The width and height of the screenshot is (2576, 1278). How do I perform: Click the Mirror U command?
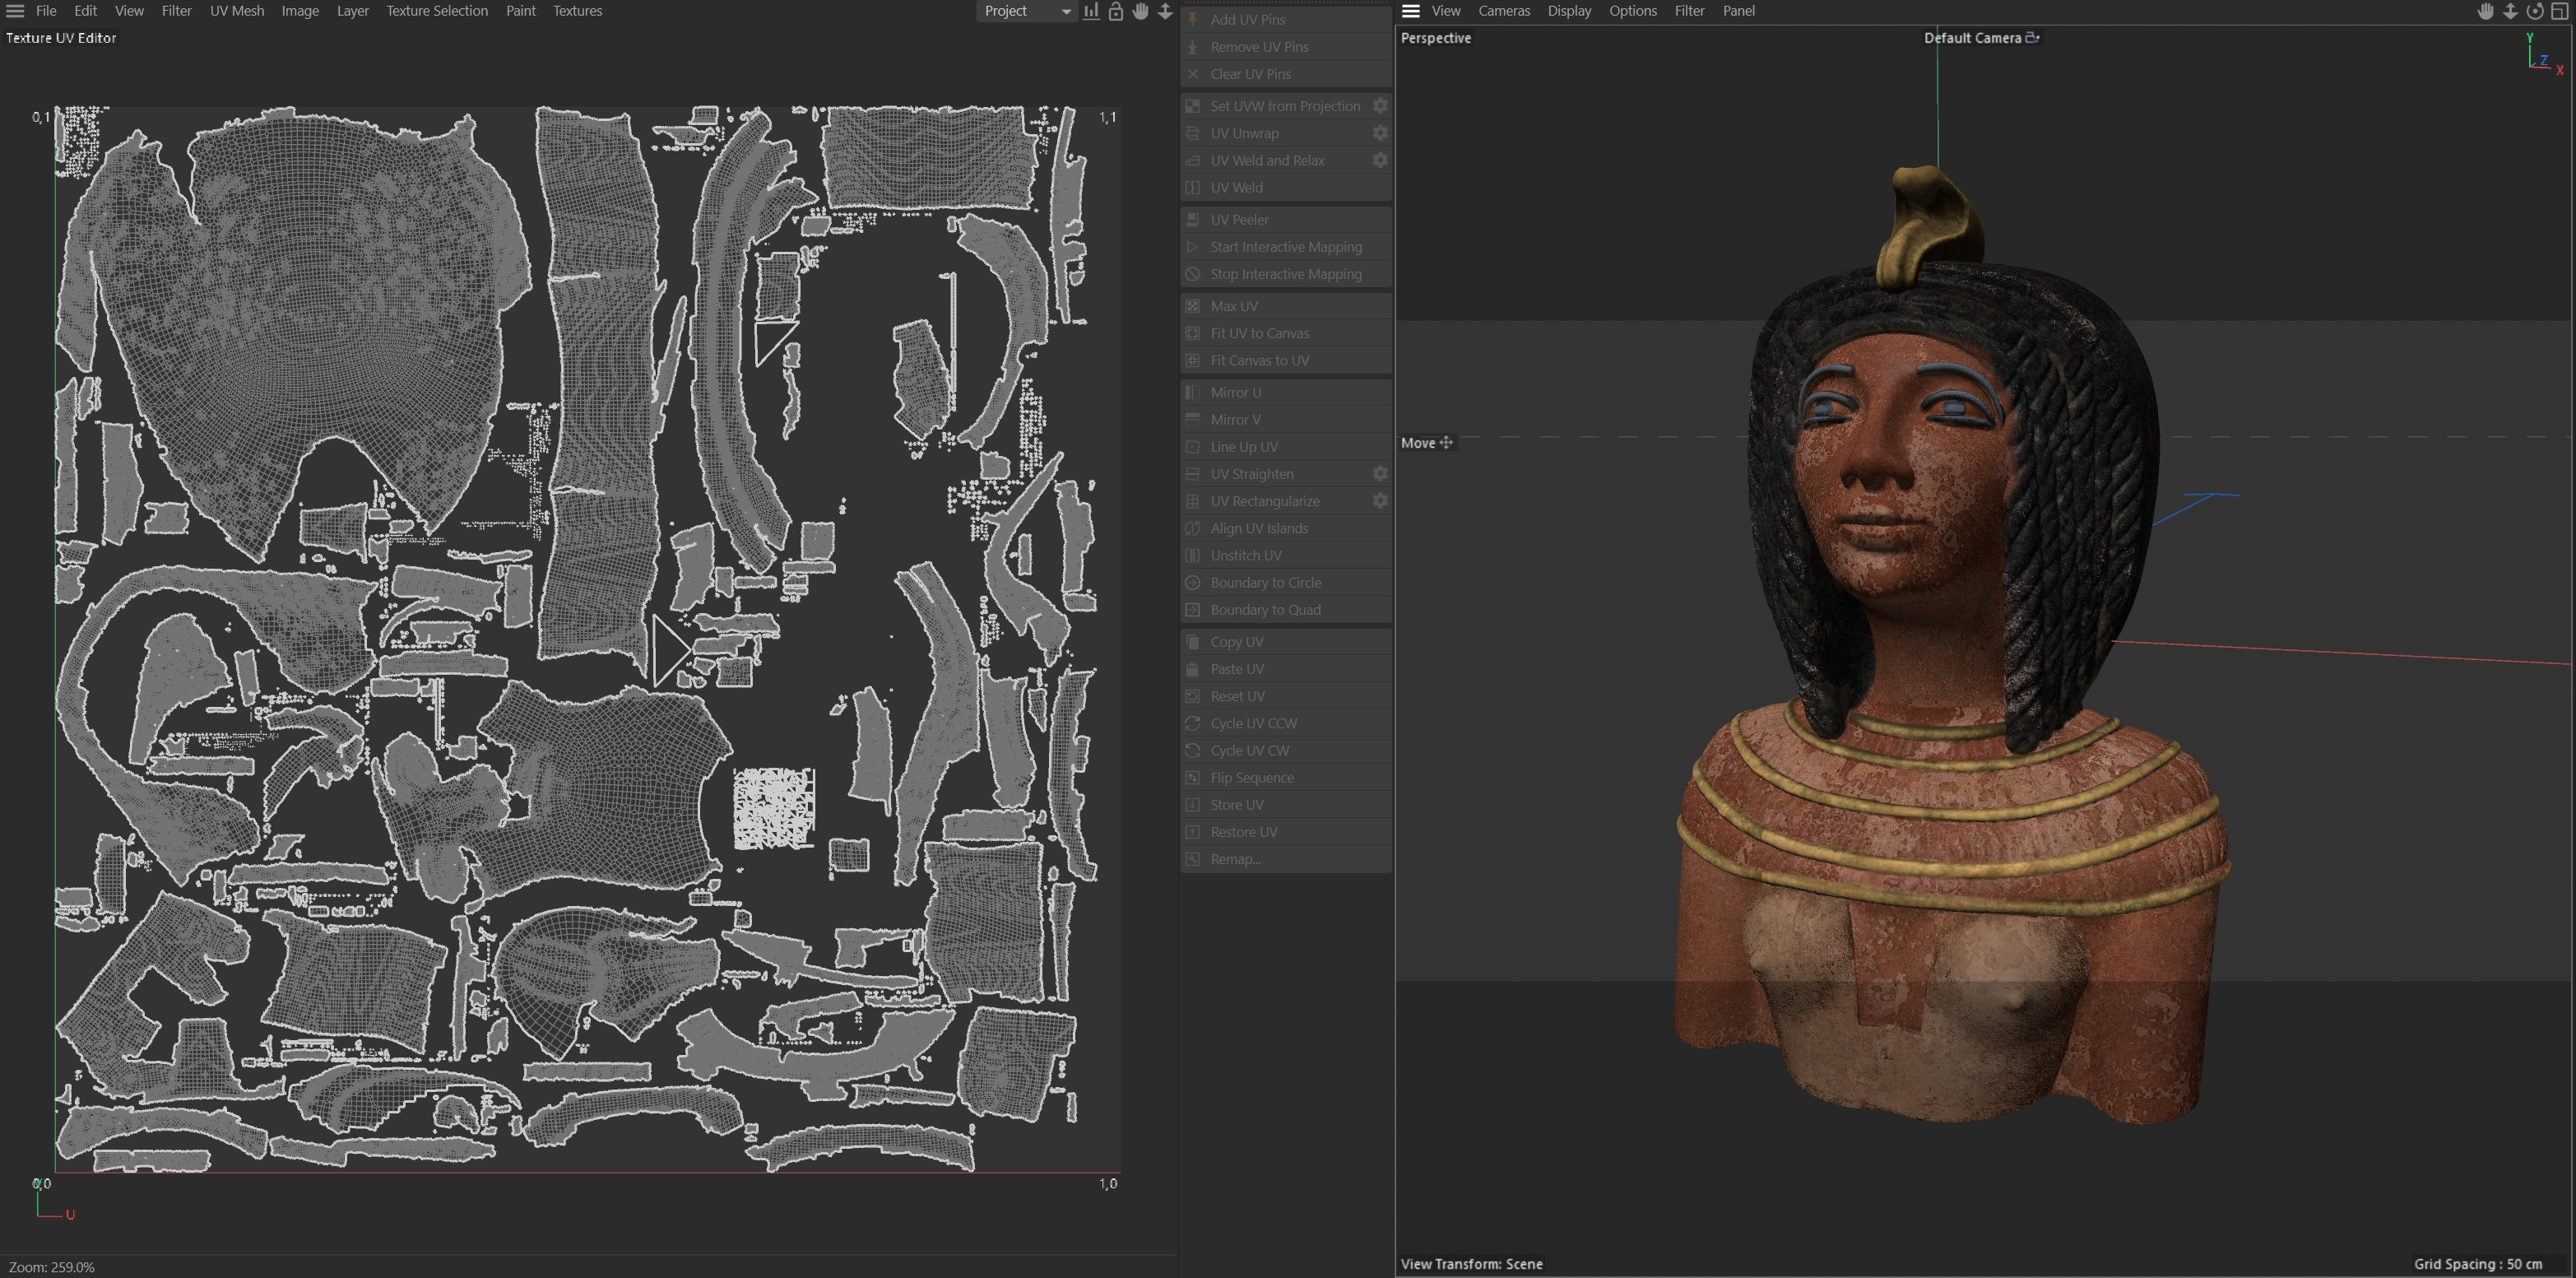click(1235, 392)
